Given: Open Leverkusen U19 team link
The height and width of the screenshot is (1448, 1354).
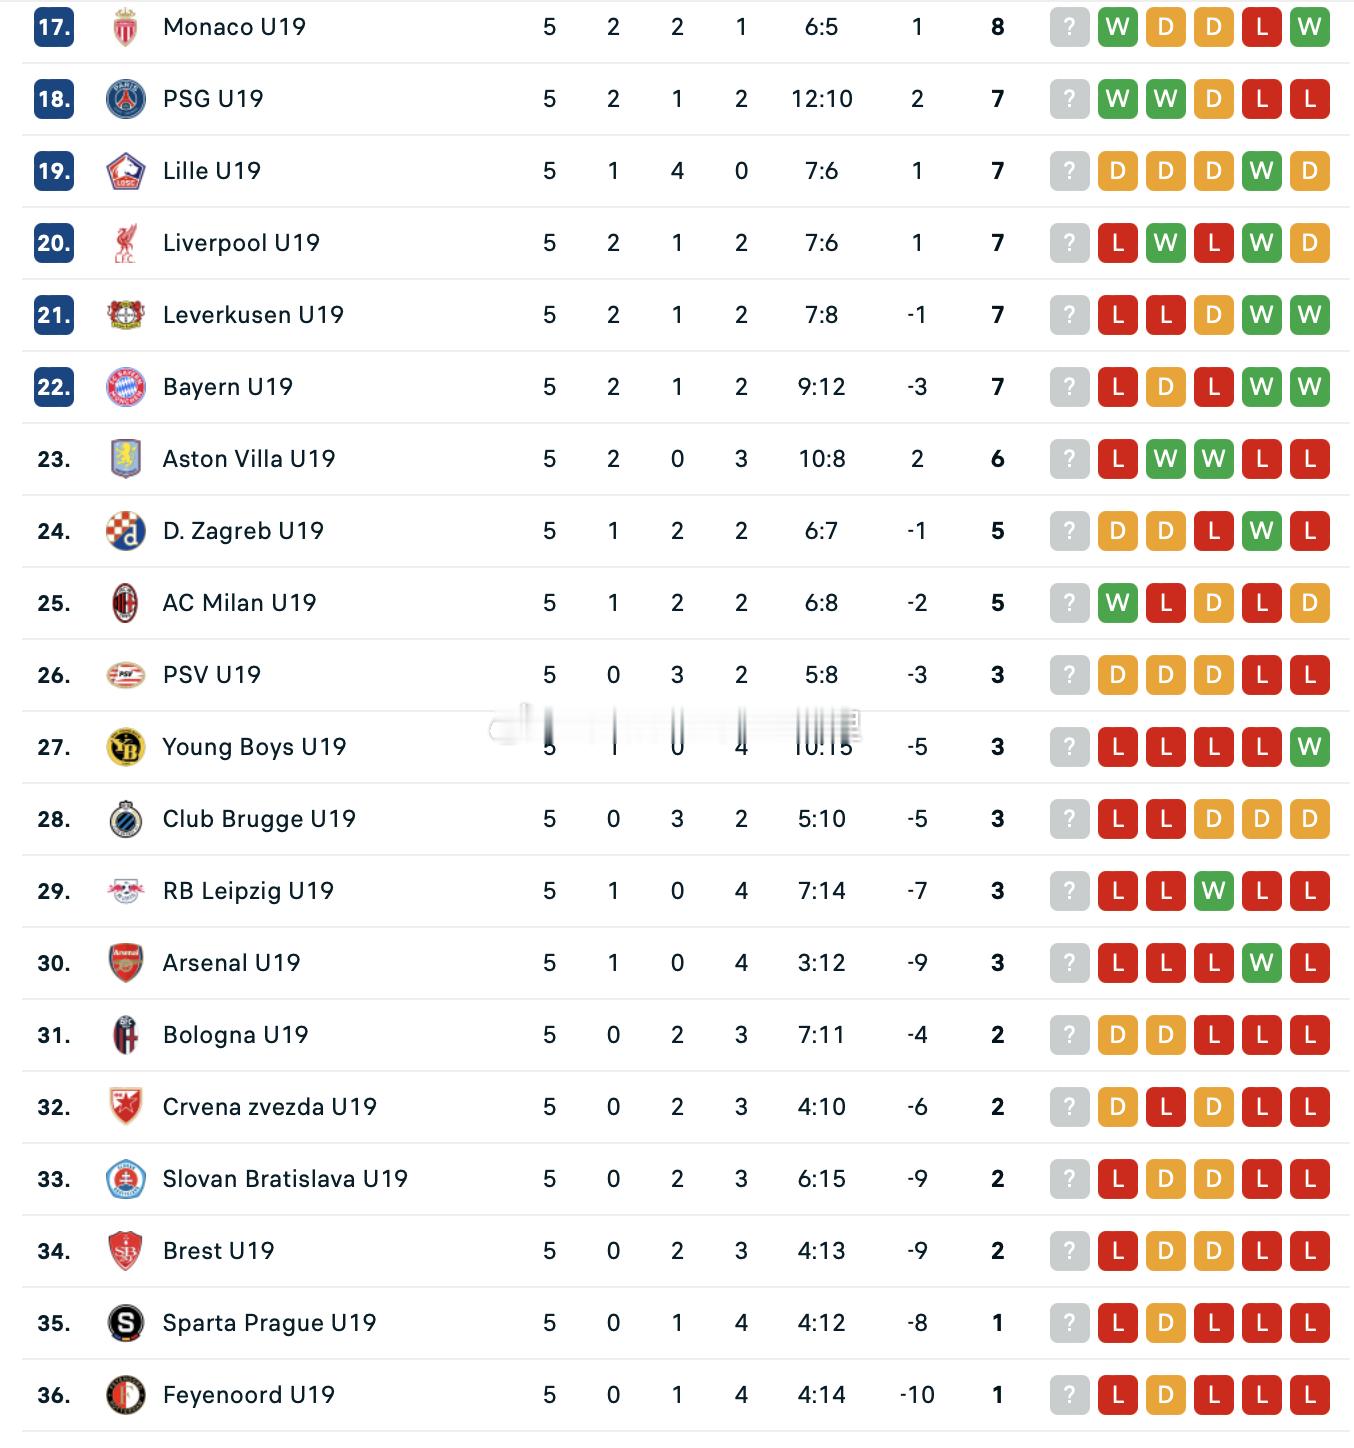Looking at the screenshot, I should pos(253,315).
